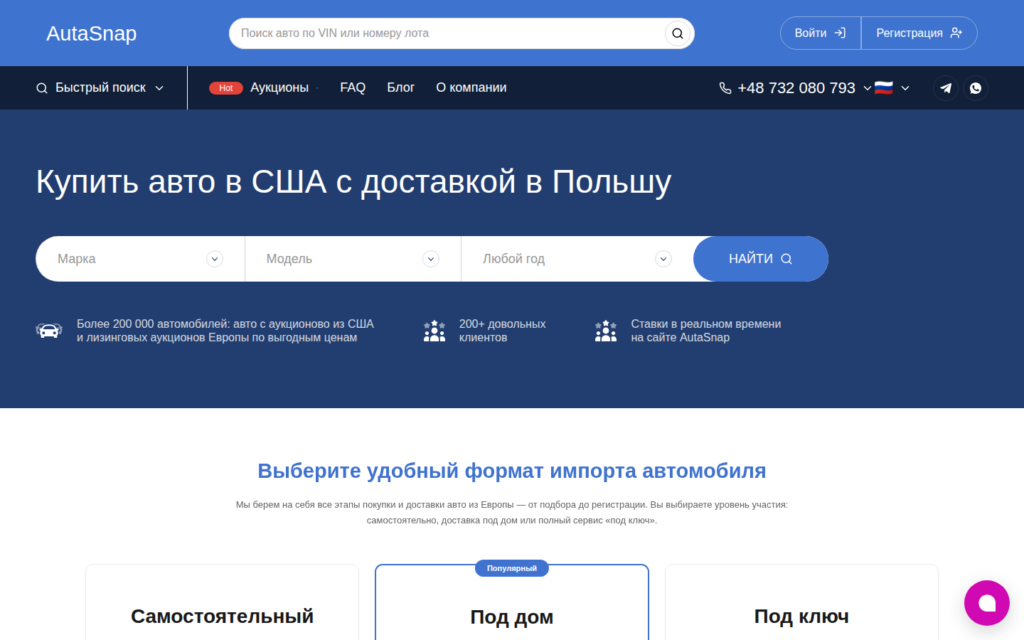This screenshot has width=1024, height=640.
Task: Open the Модель dropdown
Action: click(x=353, y=259)
